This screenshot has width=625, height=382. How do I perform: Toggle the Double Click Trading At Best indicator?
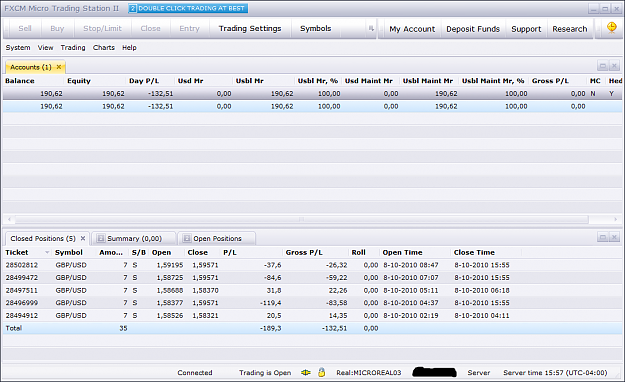point(188,8)
